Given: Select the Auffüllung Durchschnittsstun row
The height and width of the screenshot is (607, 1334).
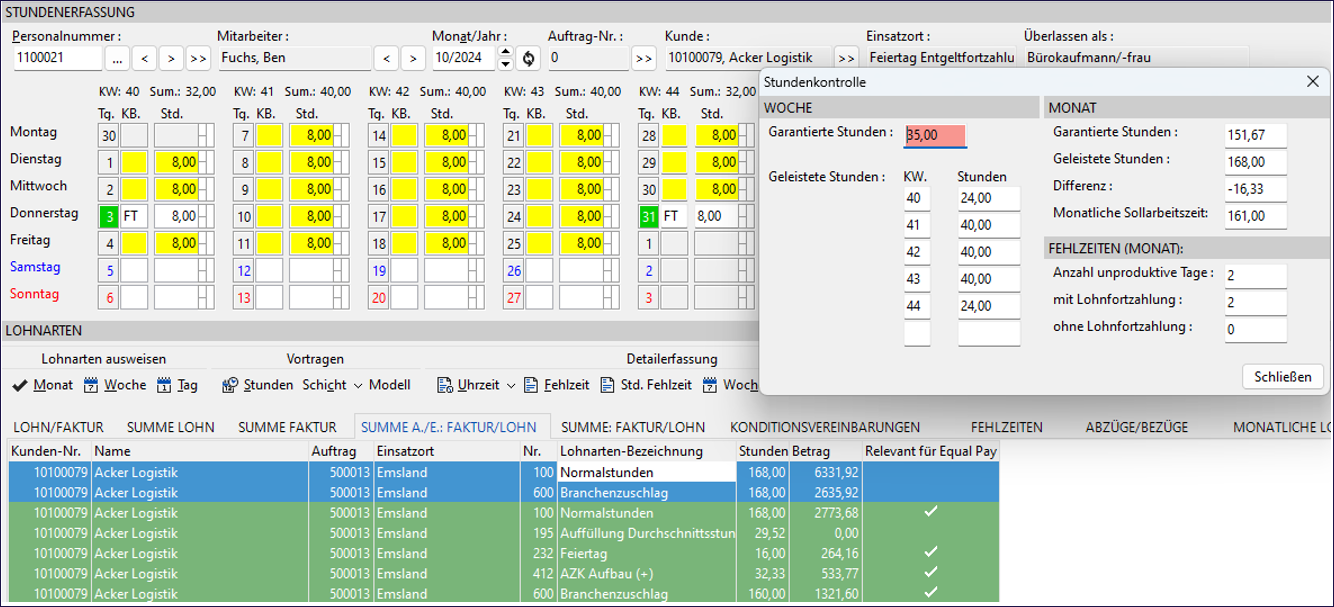Looking at the screenshot, I should (x=503, y=533).
